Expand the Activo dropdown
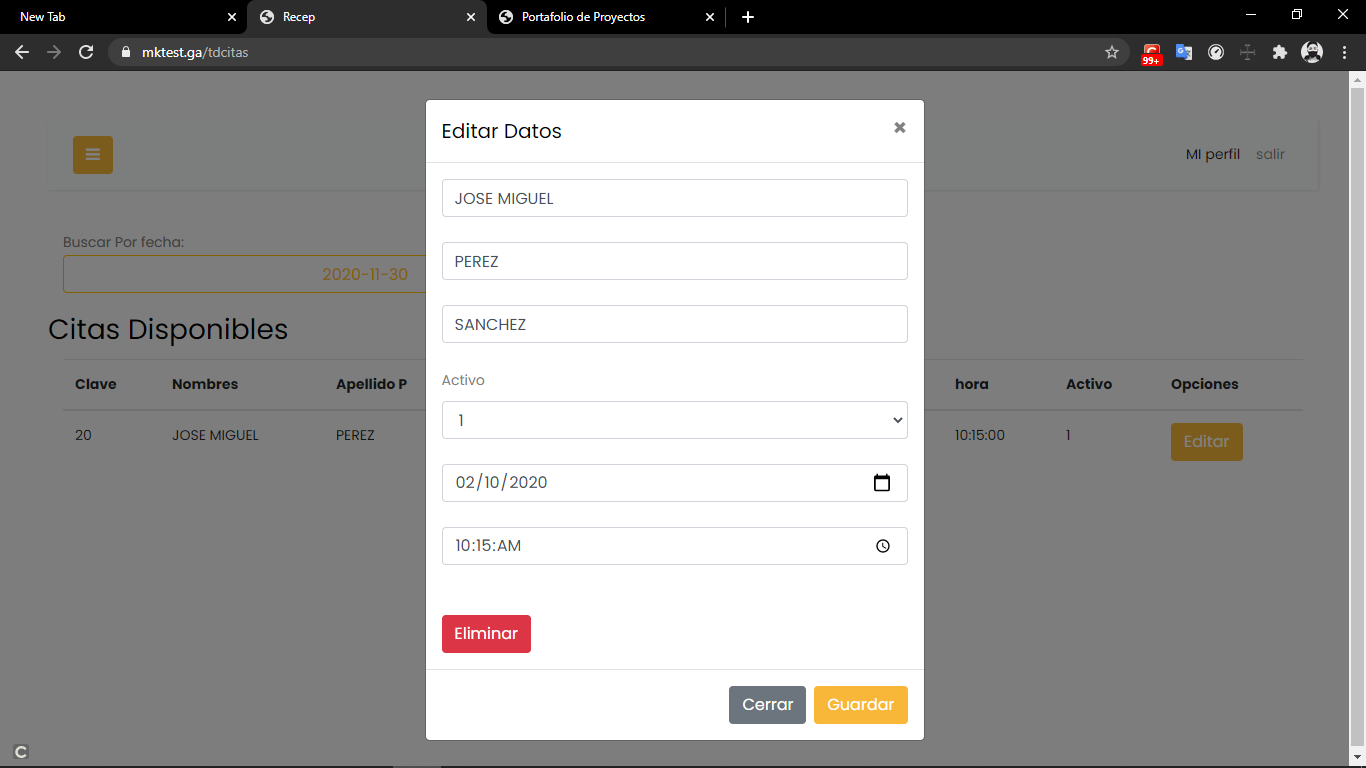1366x768 pixels. pyautogui.click(x=674, y=420)
